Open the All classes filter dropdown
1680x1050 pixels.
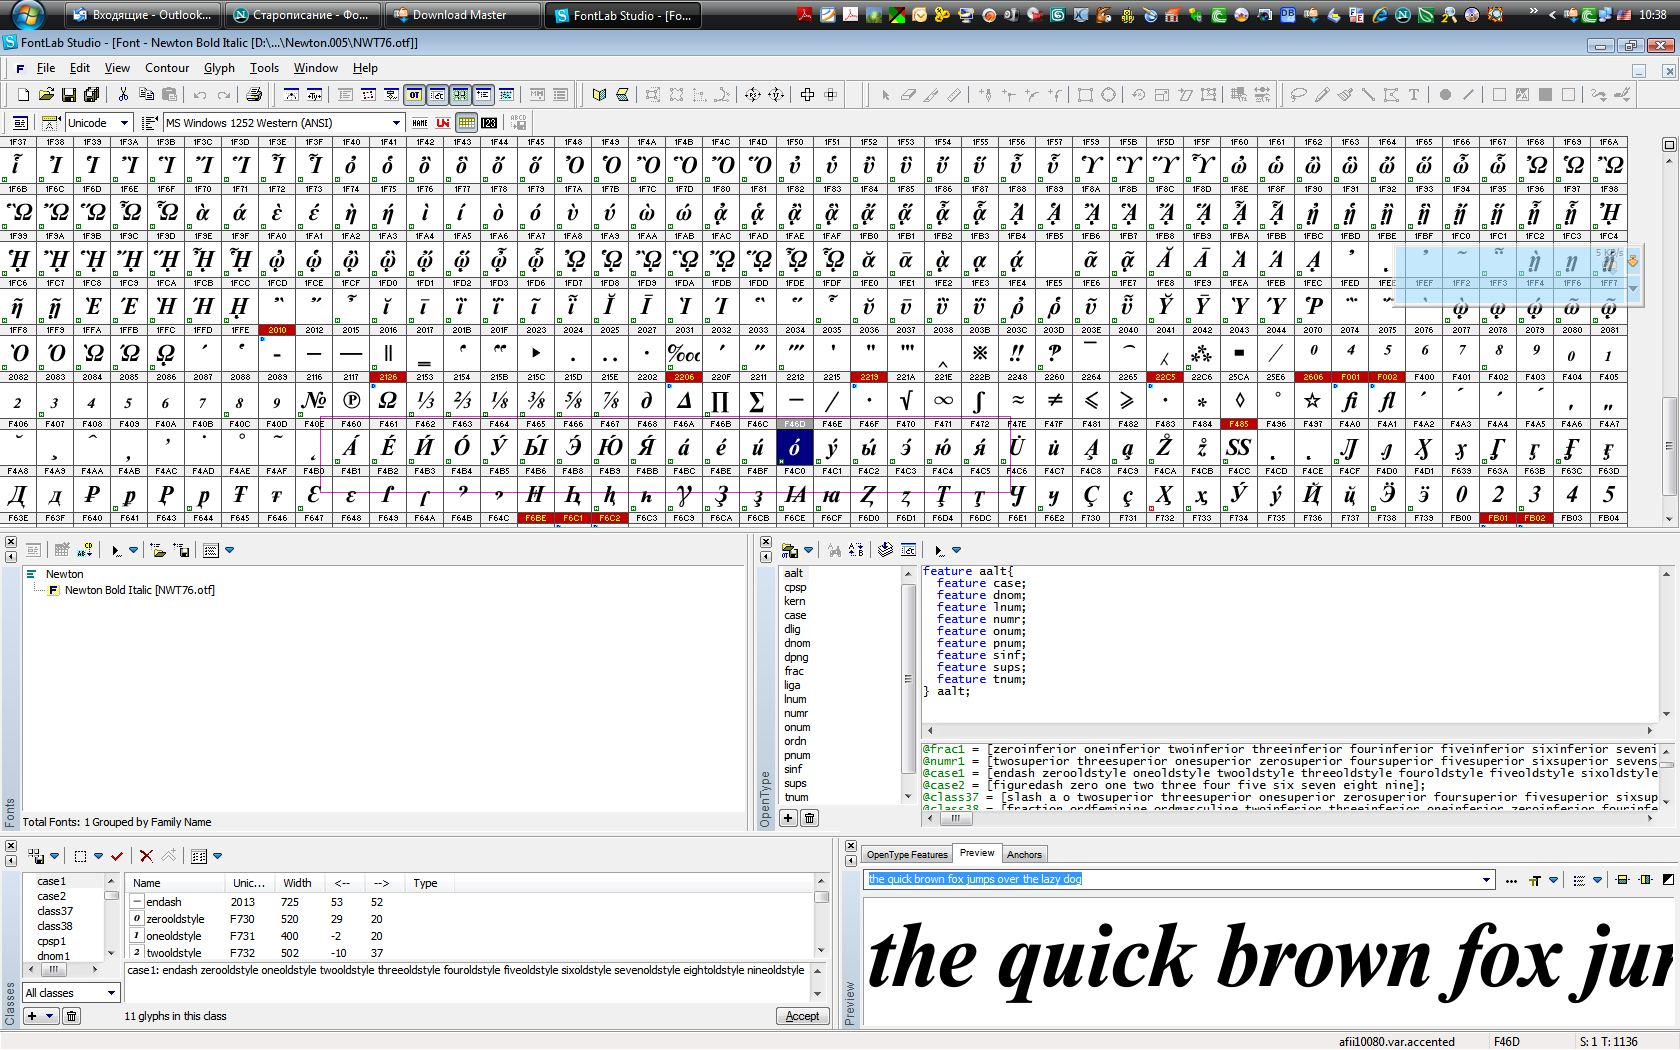(111, 993)
